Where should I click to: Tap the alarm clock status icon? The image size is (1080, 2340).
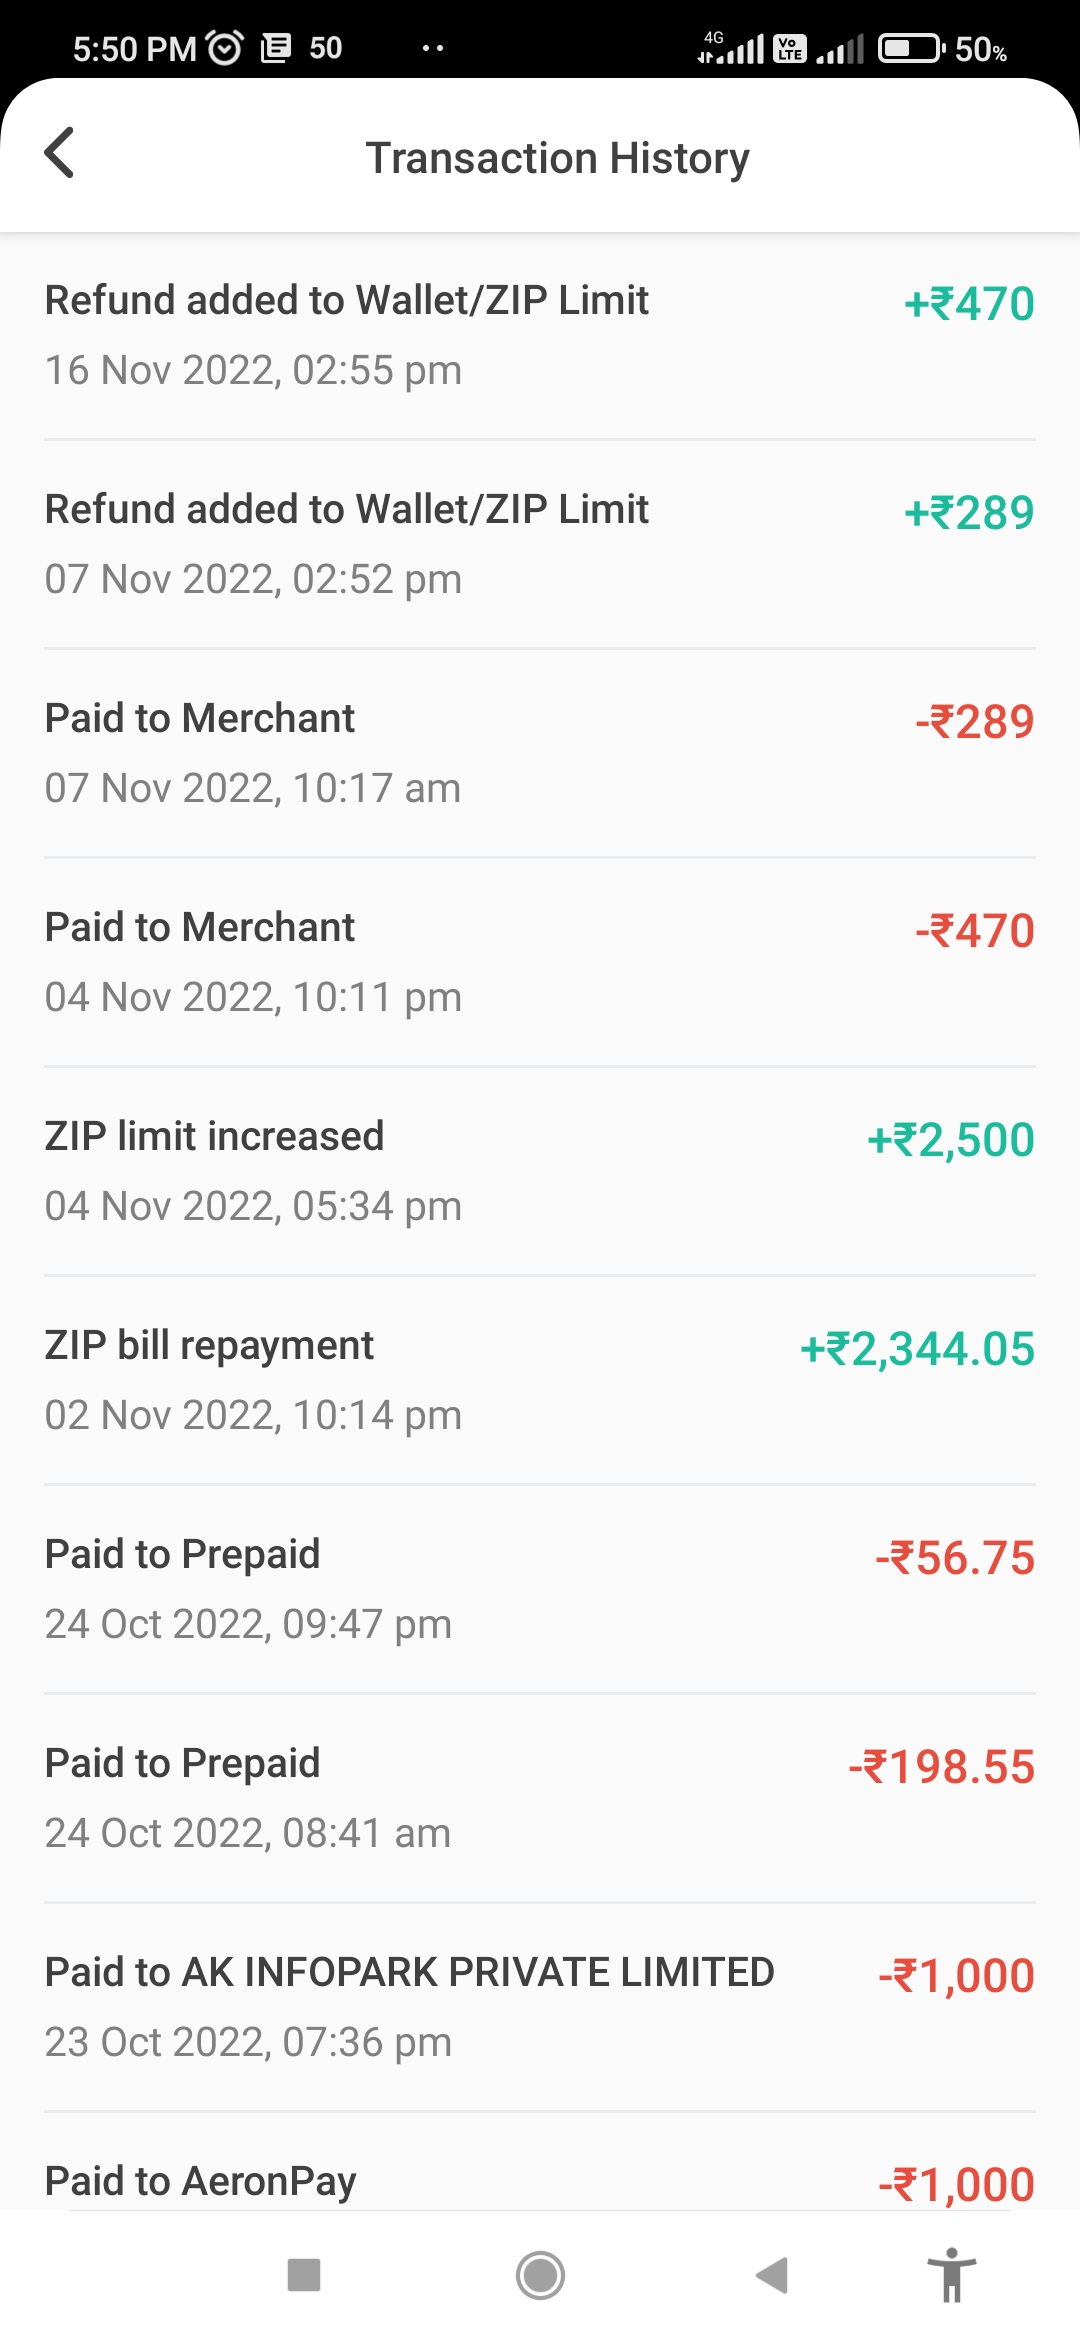(x=224, y=47)
